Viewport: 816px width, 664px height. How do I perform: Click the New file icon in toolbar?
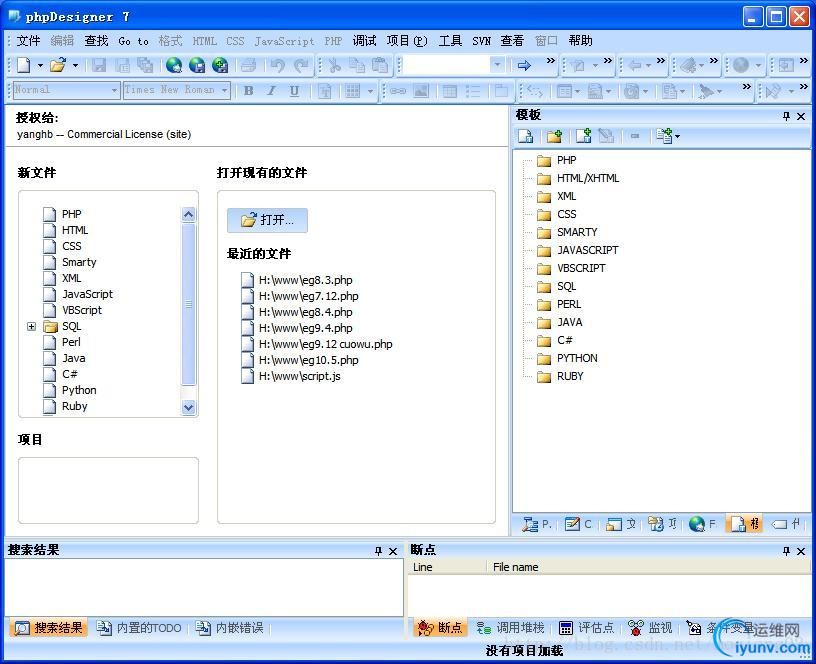[23, 65]
